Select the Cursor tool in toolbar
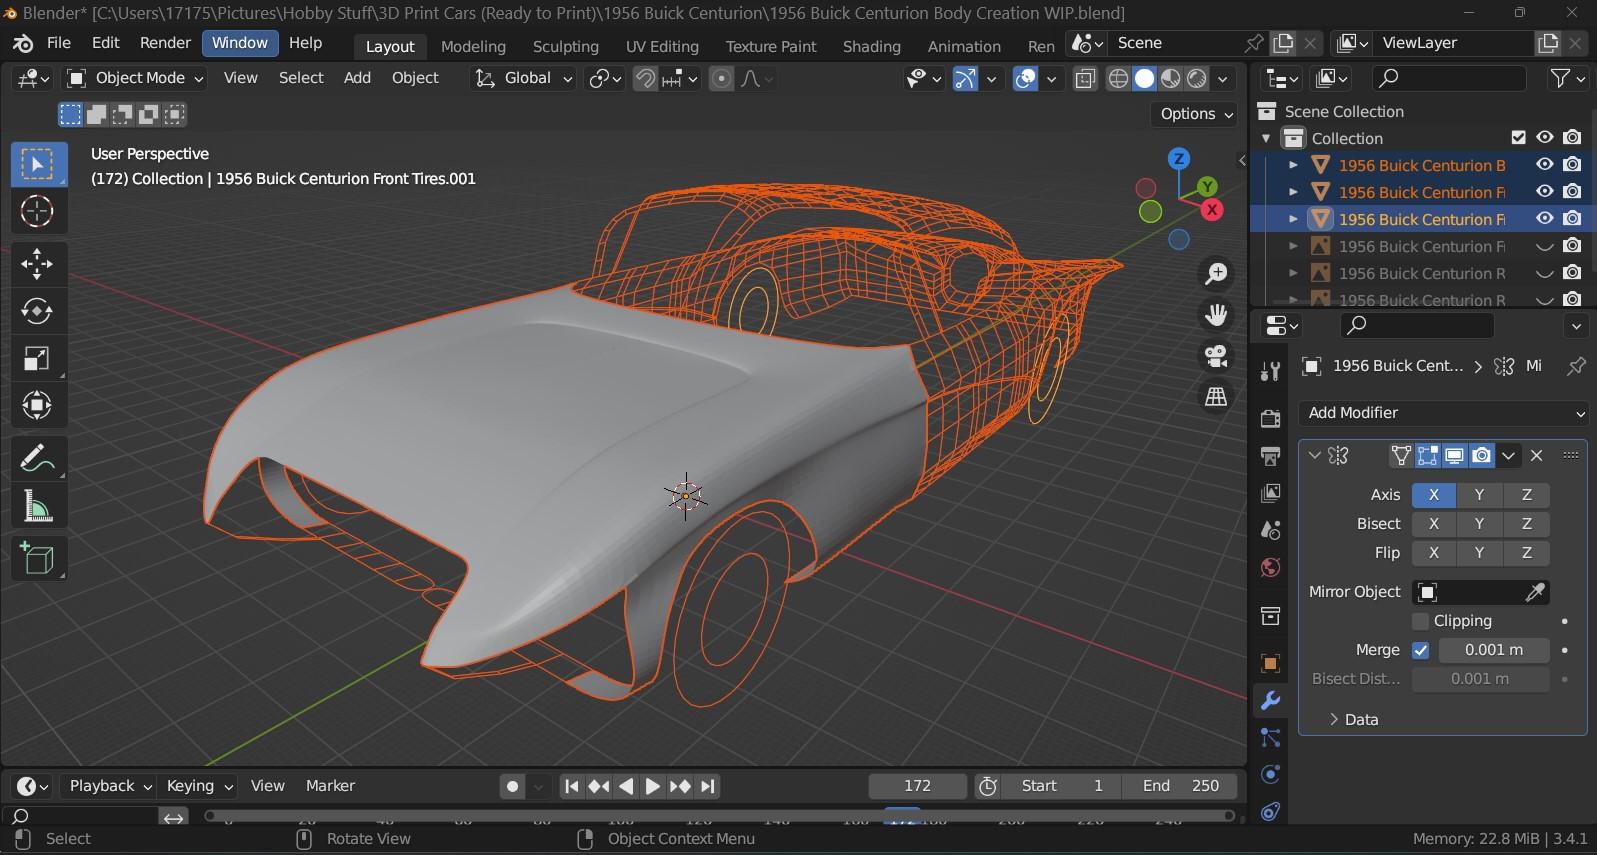Viewport: 1597px width, 855px height. [37, 211]
